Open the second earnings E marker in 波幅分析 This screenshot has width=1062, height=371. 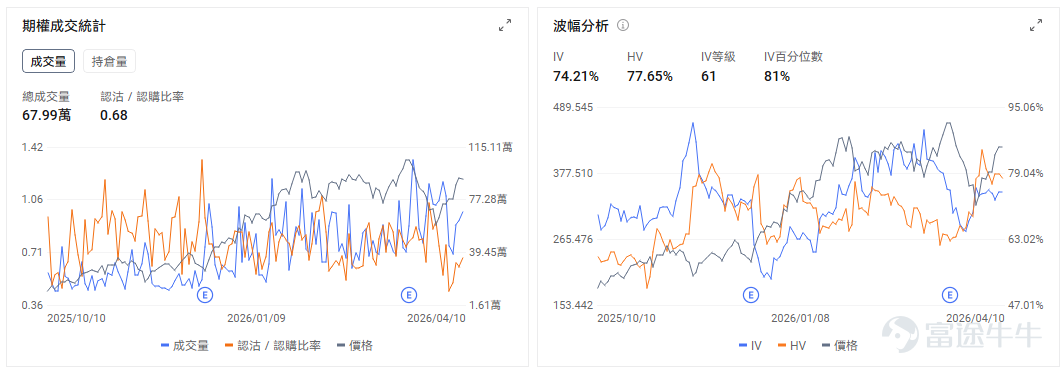click(x=950, y=294)
